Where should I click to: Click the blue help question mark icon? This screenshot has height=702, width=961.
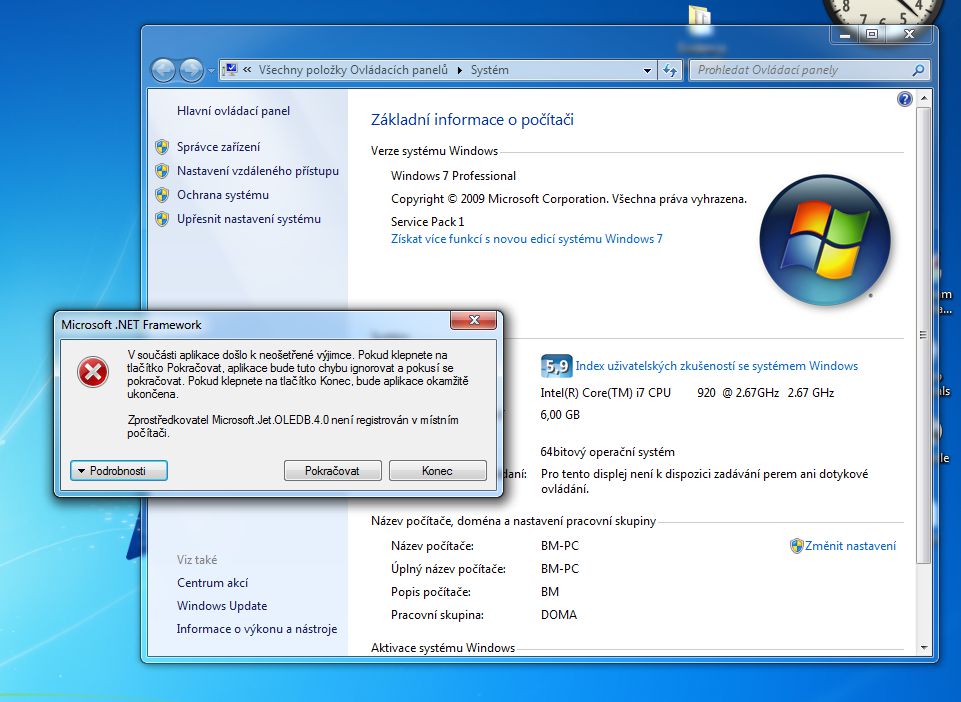pyautogui.click(x=905, y=99)
